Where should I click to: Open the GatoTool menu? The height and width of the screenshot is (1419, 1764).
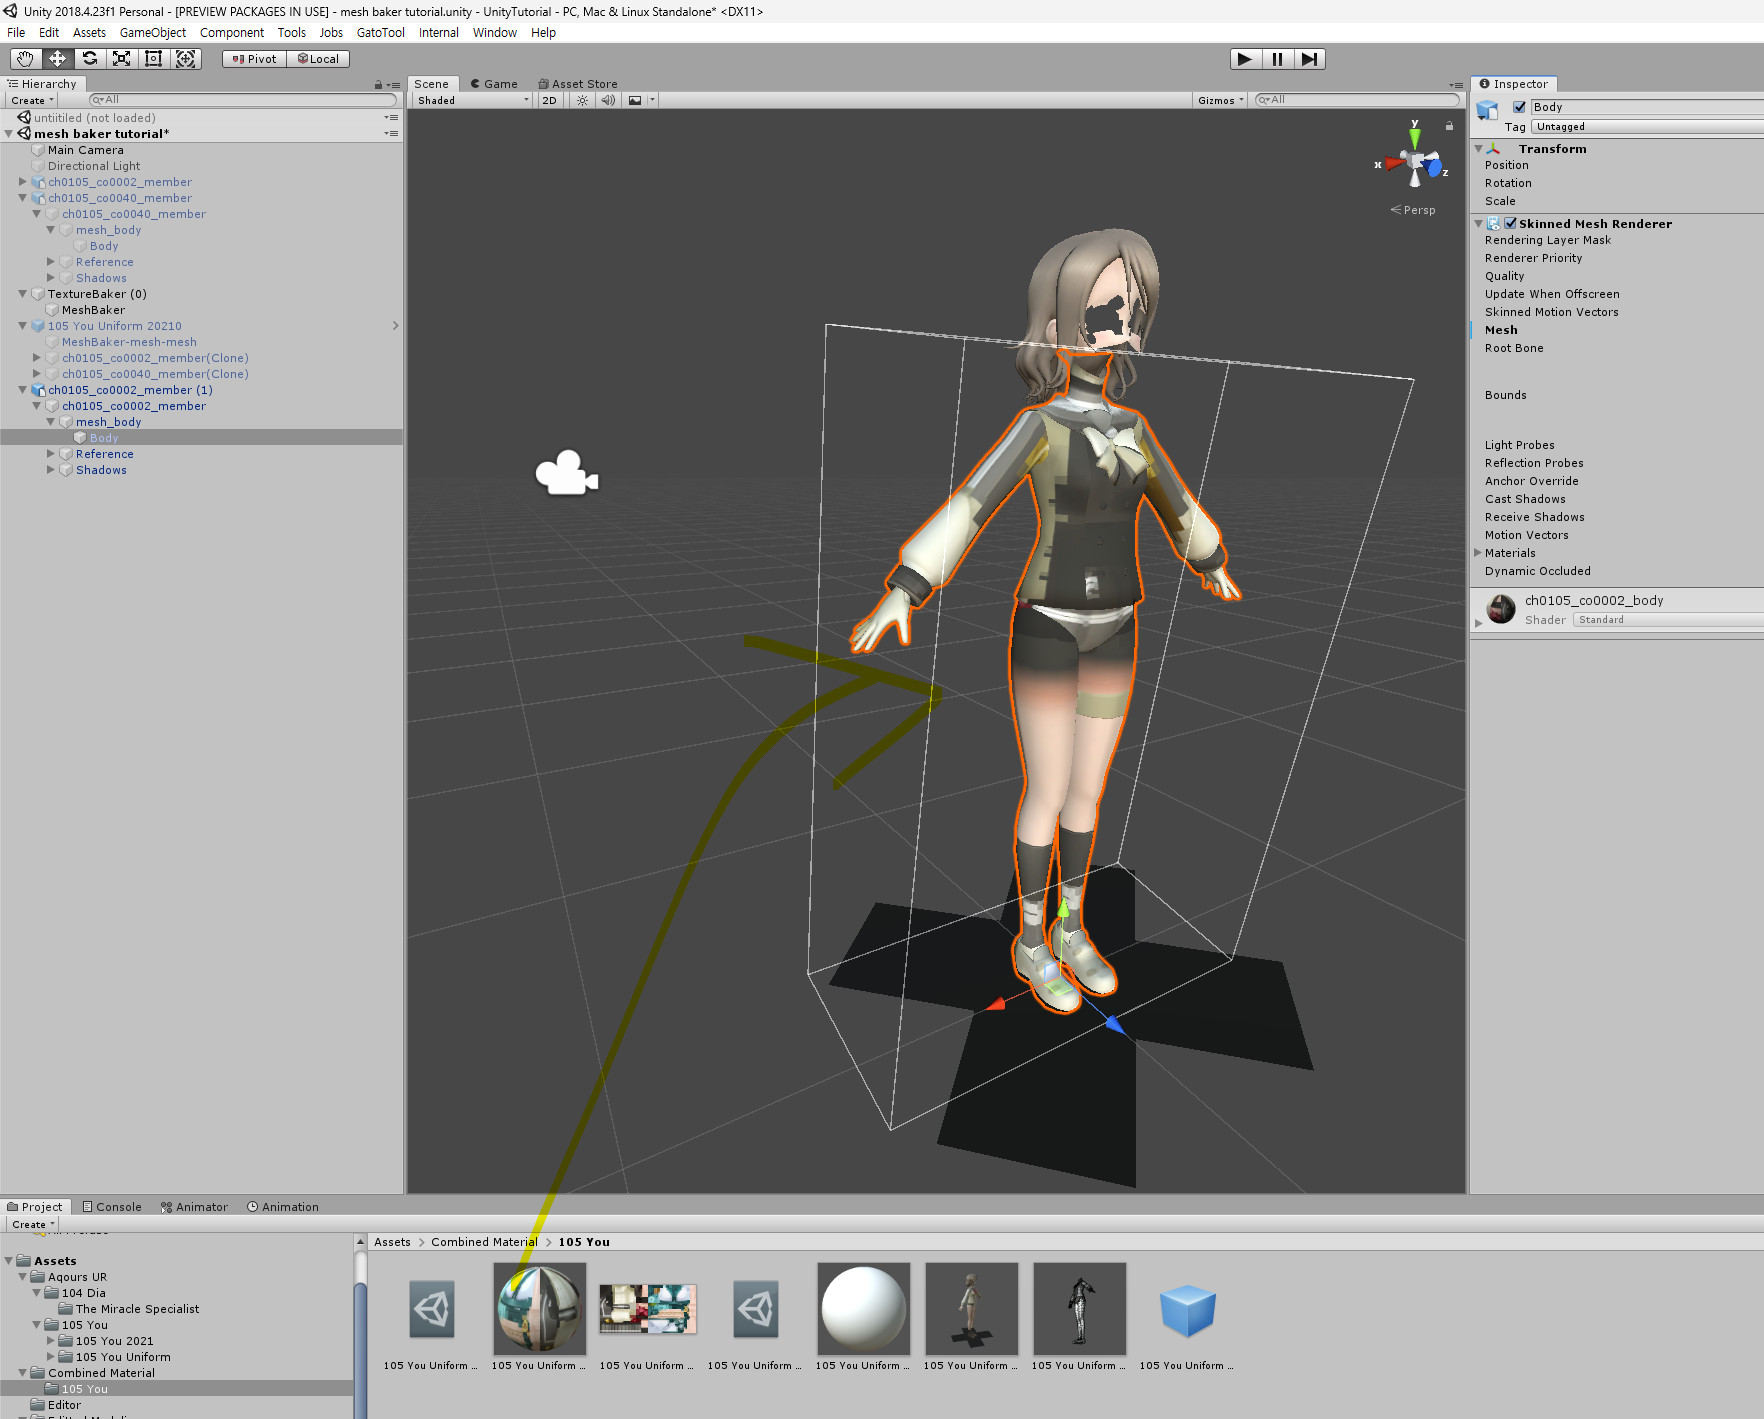click(380, 33)
